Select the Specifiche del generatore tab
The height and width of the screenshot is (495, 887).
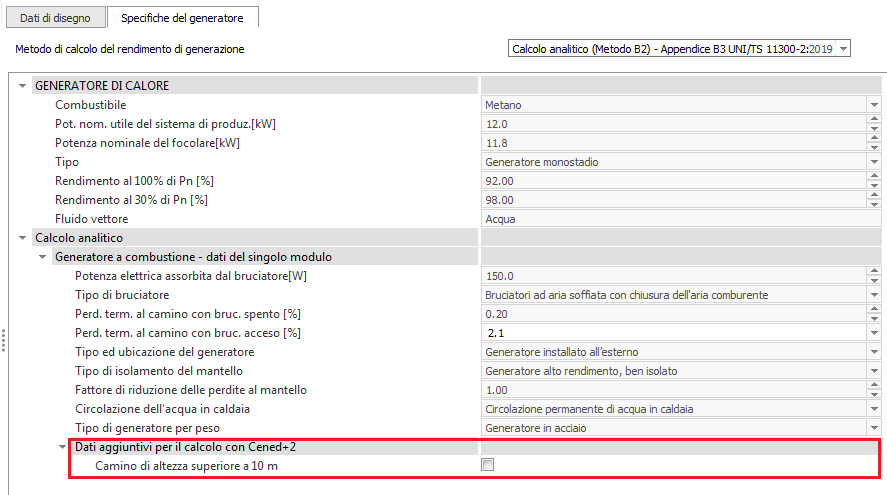(182, 18)
